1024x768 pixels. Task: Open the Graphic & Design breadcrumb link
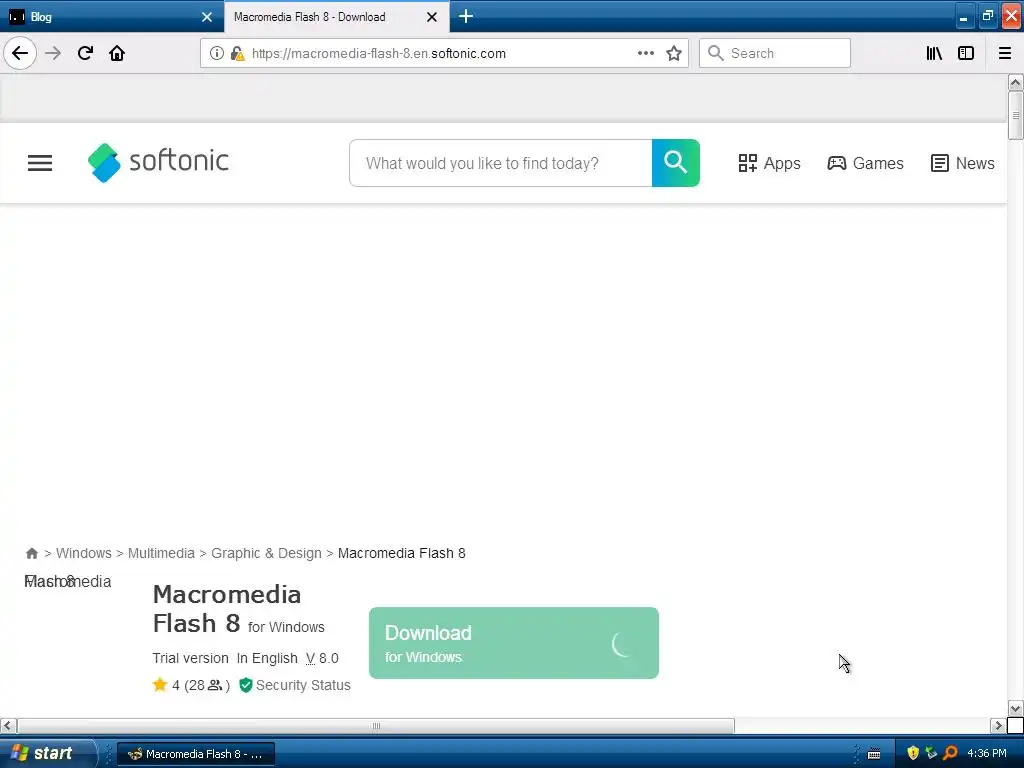[266, 553]
